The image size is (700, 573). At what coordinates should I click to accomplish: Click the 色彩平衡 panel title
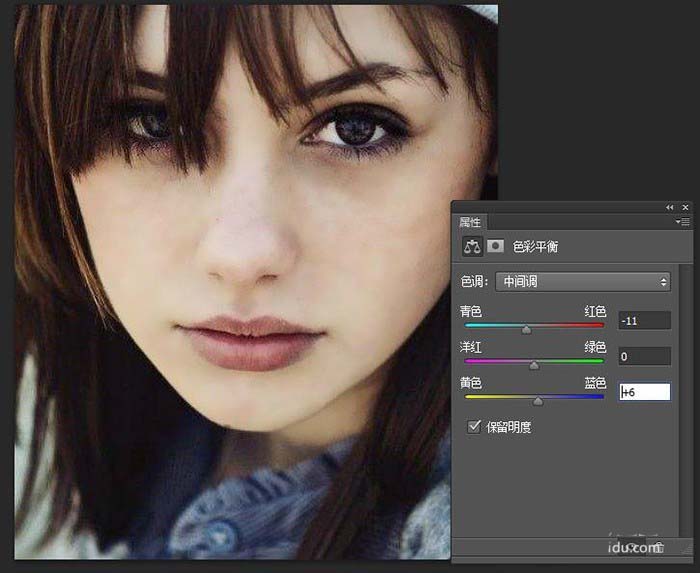click(535, 246)
